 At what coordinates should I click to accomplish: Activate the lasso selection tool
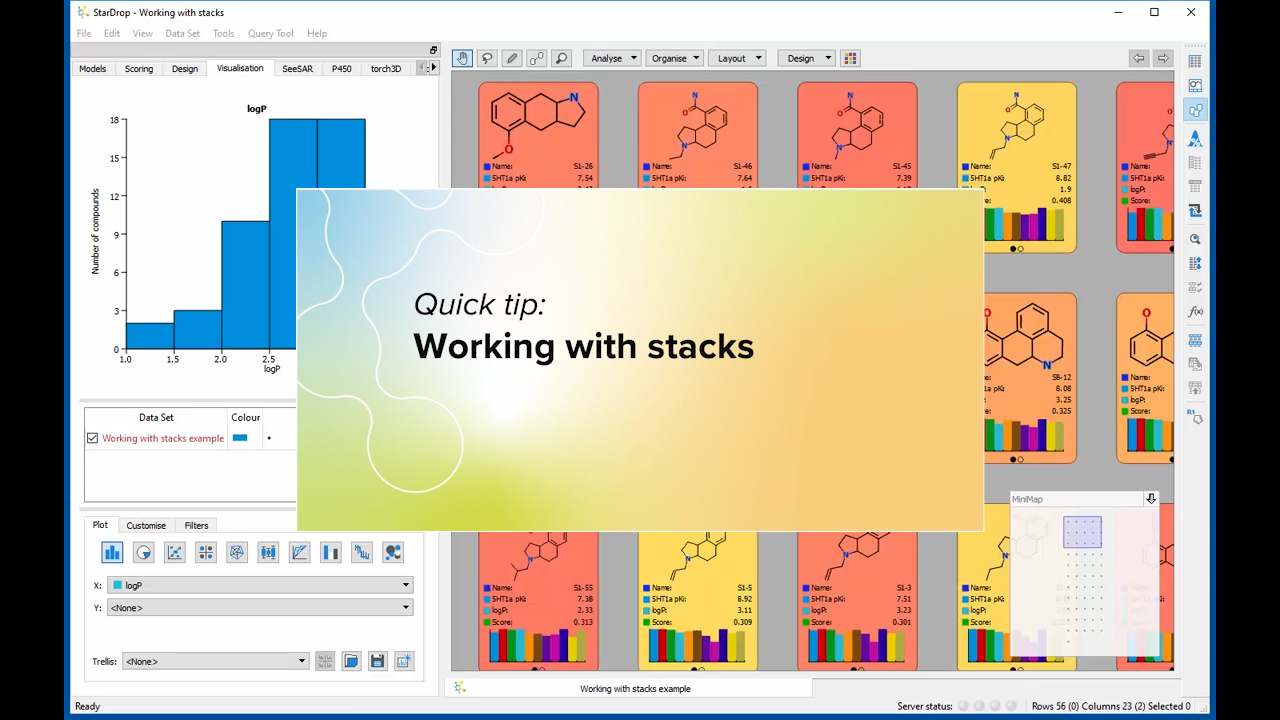pyautogui.click(x=487, y=58)
